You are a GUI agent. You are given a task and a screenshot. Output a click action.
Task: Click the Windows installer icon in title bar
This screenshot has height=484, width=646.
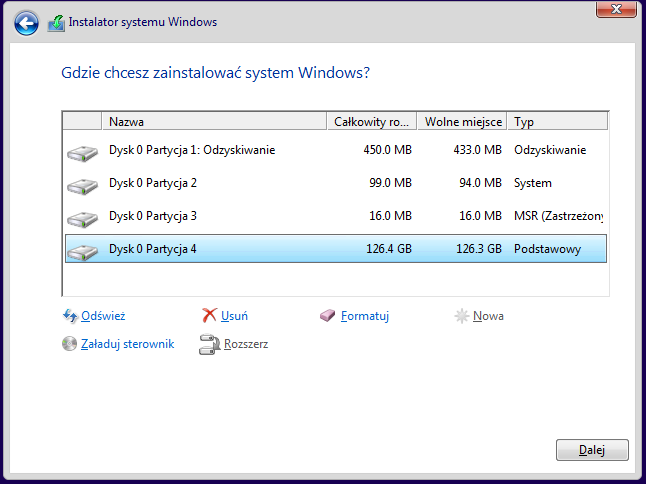pyautogui.click(x=56, y=23)
